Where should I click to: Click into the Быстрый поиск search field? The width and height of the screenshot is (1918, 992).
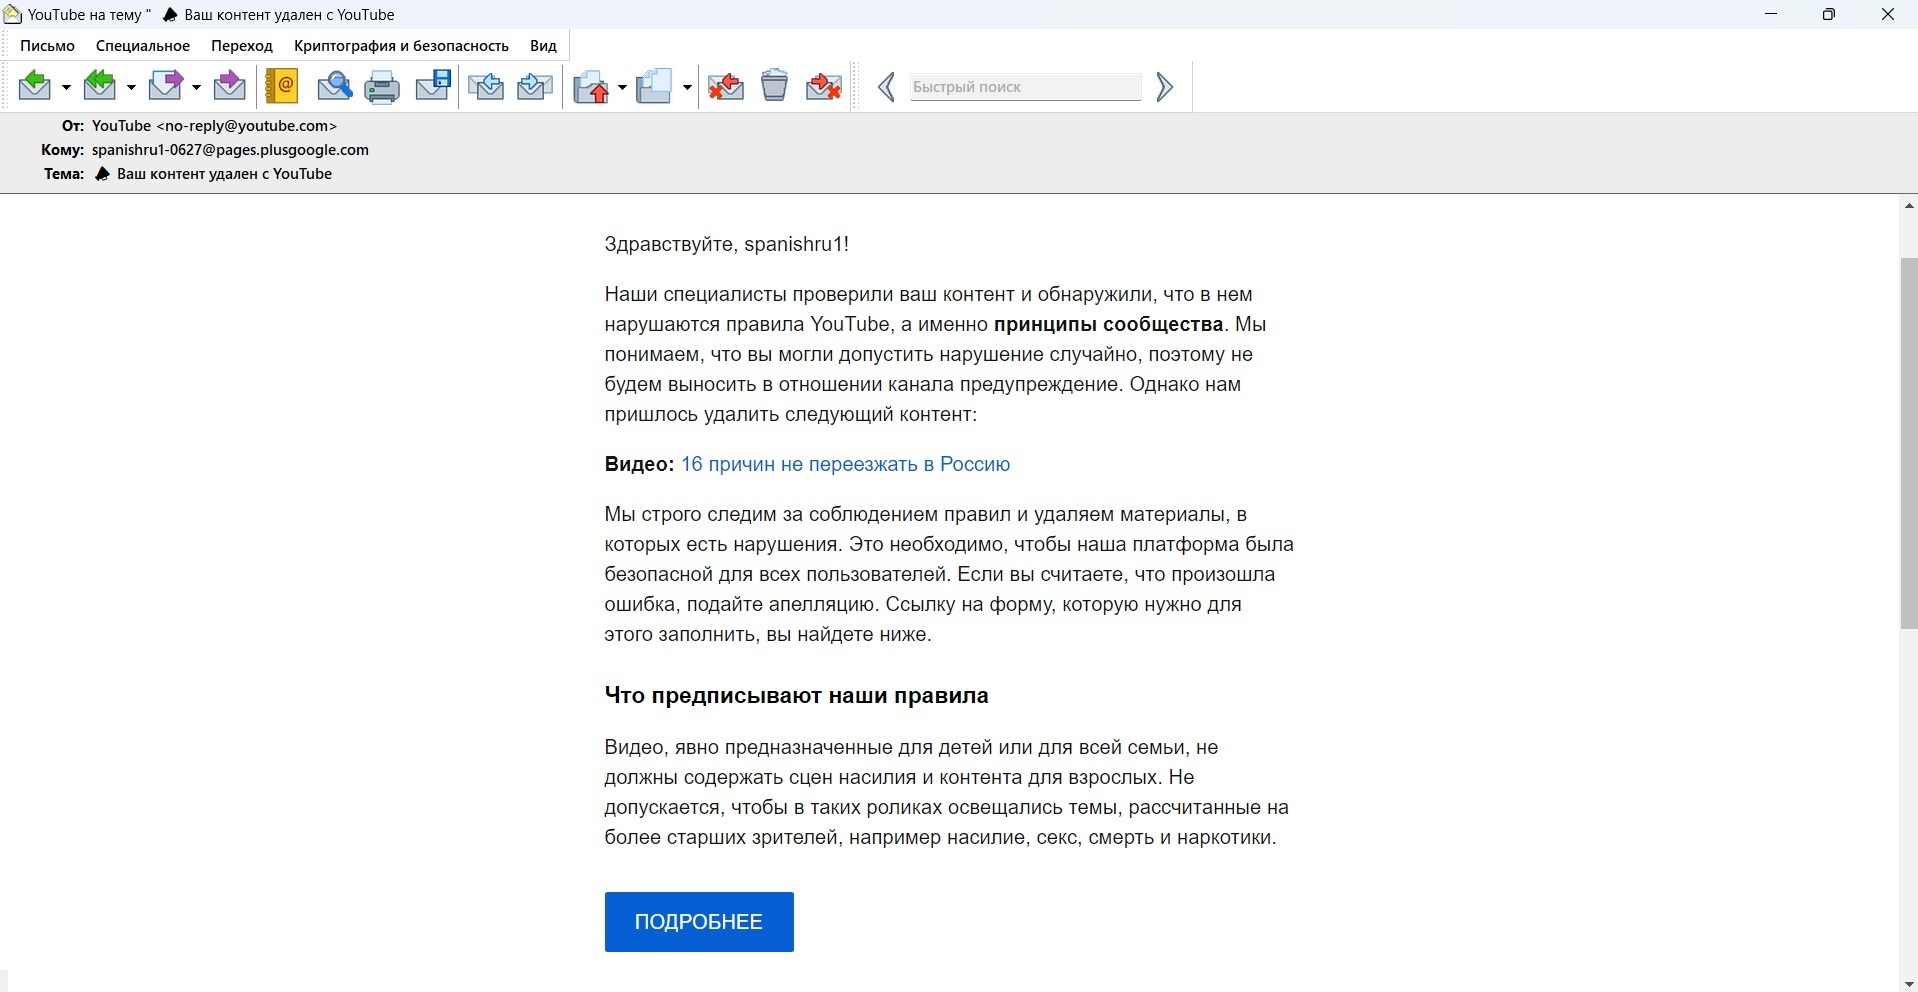[1026, 88]
